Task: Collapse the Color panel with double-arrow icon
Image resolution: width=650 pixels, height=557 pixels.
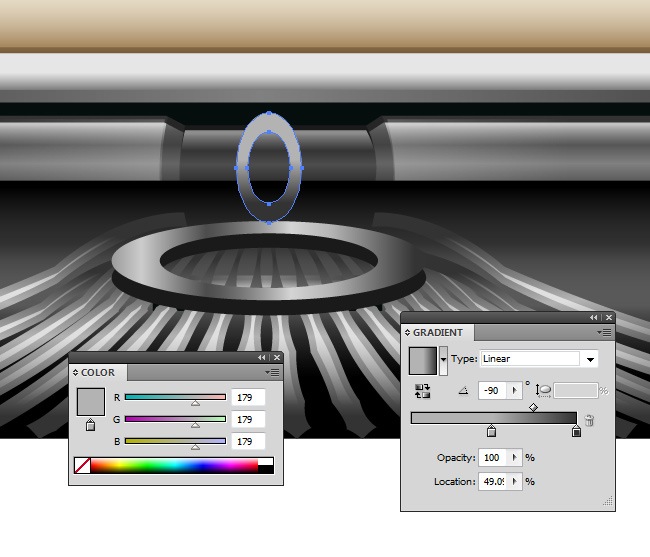Action: pos(262,357)
